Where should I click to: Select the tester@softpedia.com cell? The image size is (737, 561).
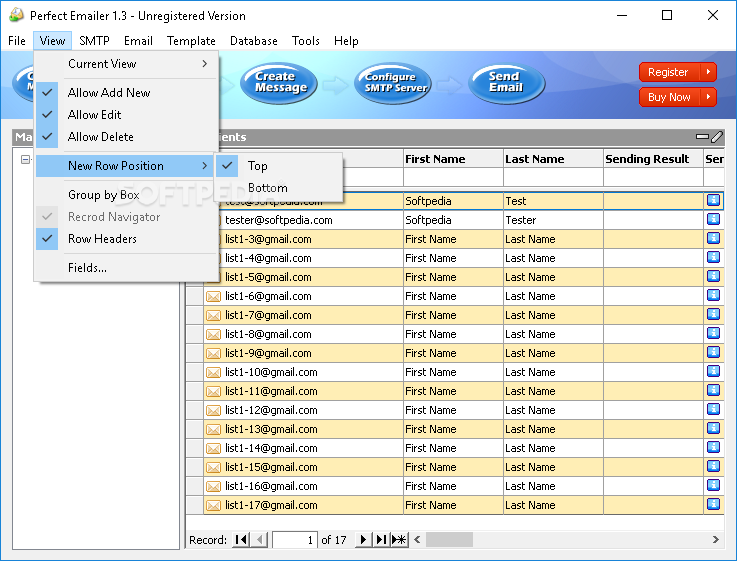[304, 220]
